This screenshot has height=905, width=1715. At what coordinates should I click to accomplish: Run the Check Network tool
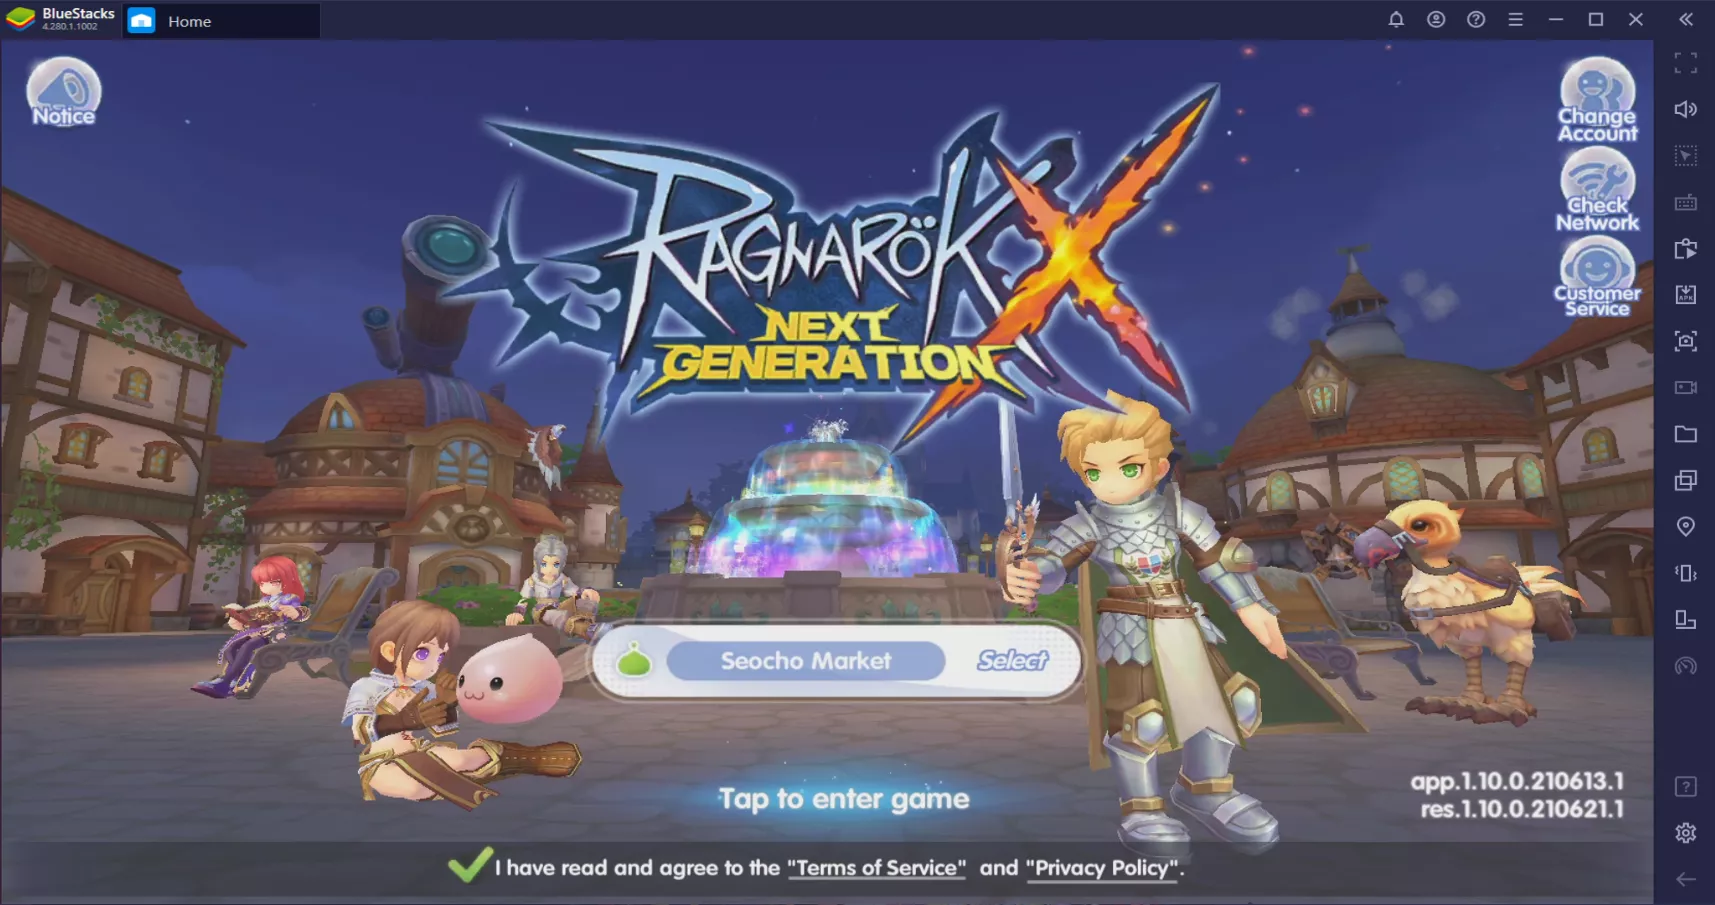click(1597, 189)
